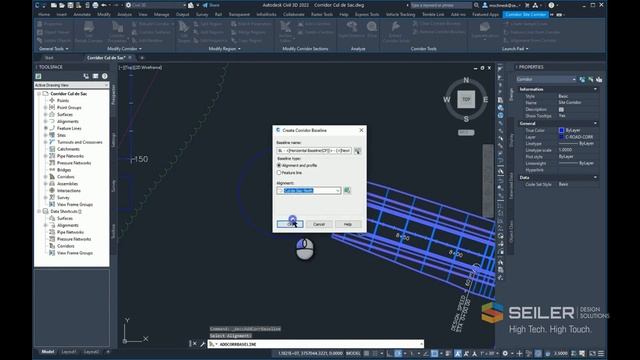Screen dimensions: 640x360
Task: Expand the Modify Corridor ribbon panel
Action: [124, 49]
